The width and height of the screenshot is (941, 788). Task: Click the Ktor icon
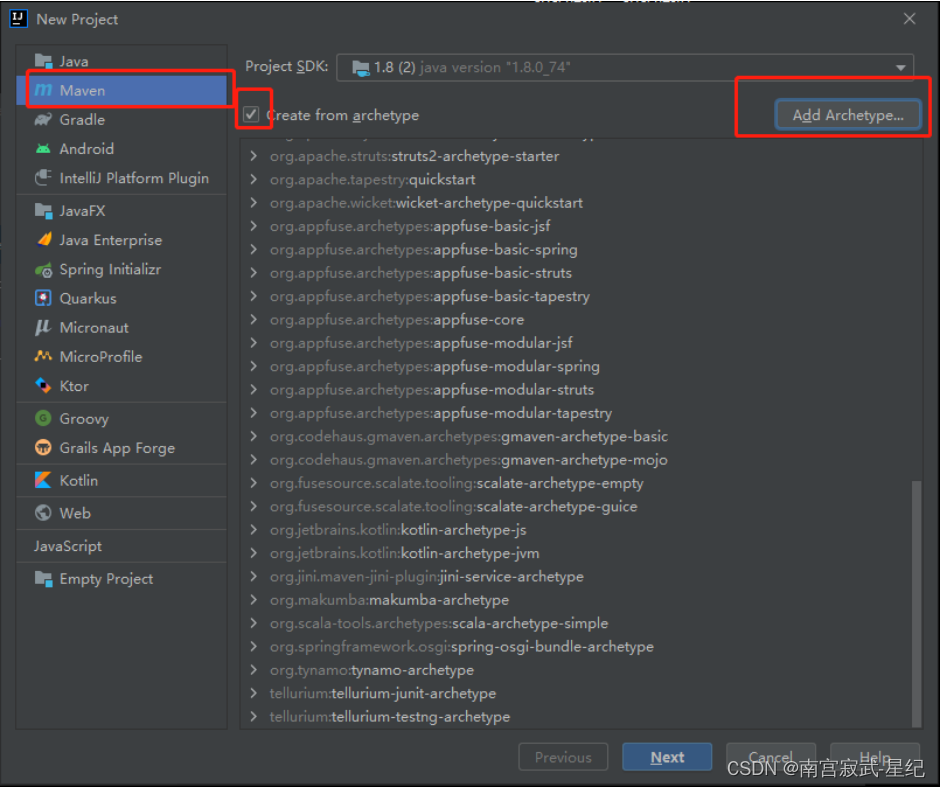coord(43,386)
